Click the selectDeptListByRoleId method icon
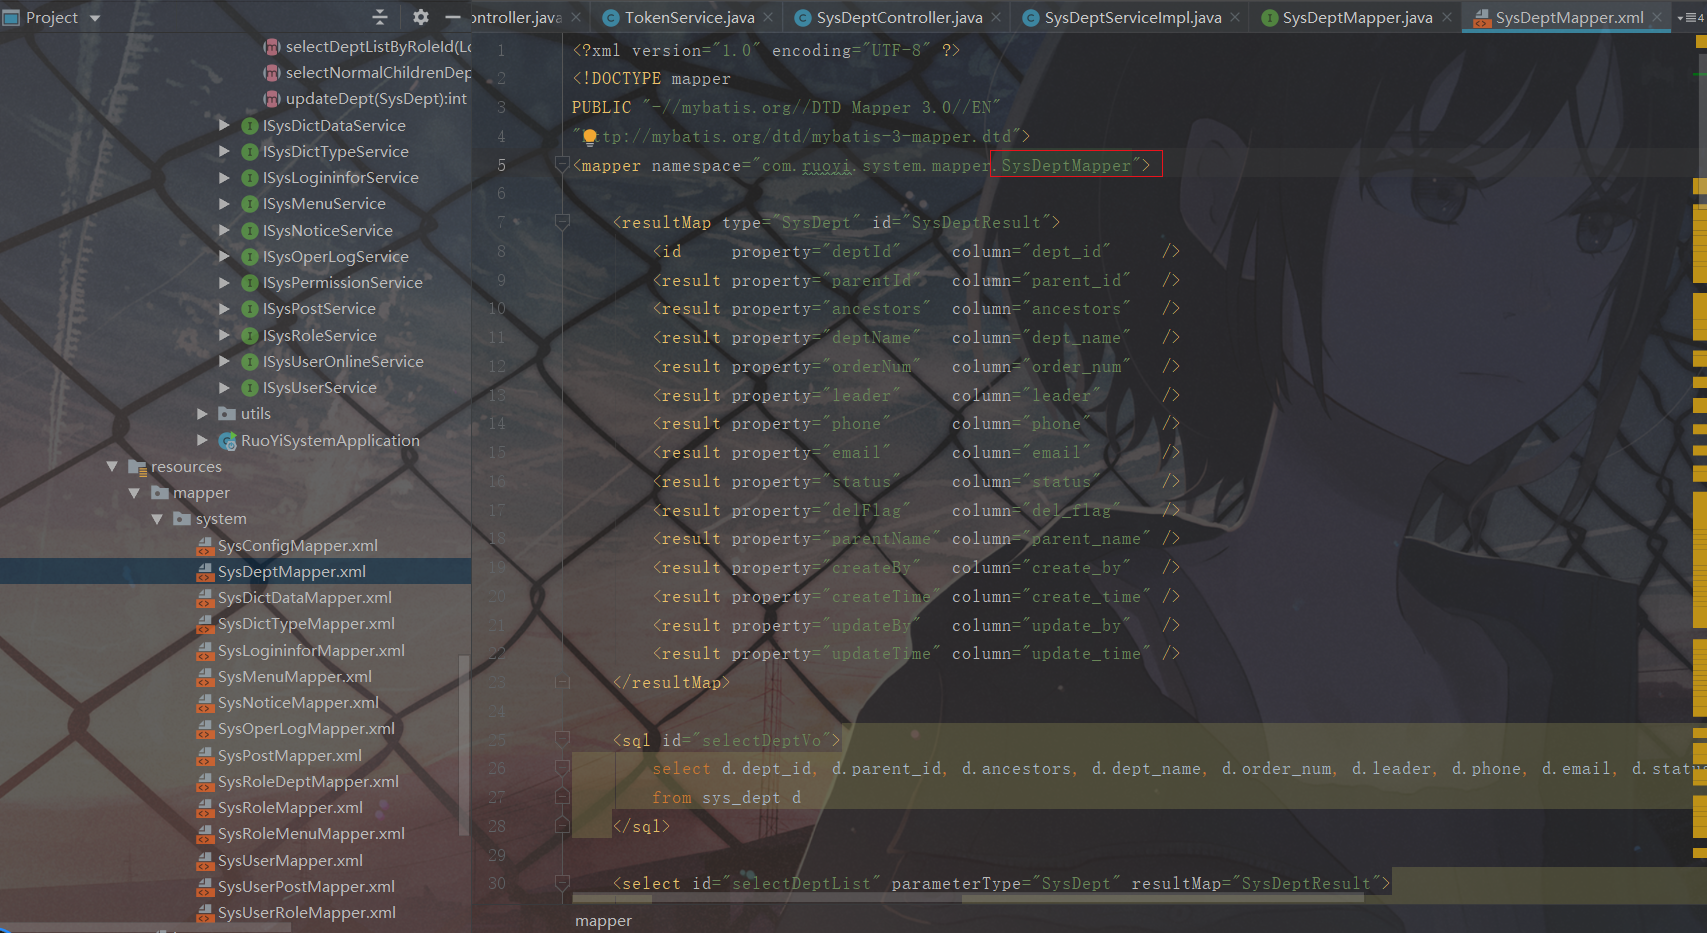1707x933 pixels. 271,46
